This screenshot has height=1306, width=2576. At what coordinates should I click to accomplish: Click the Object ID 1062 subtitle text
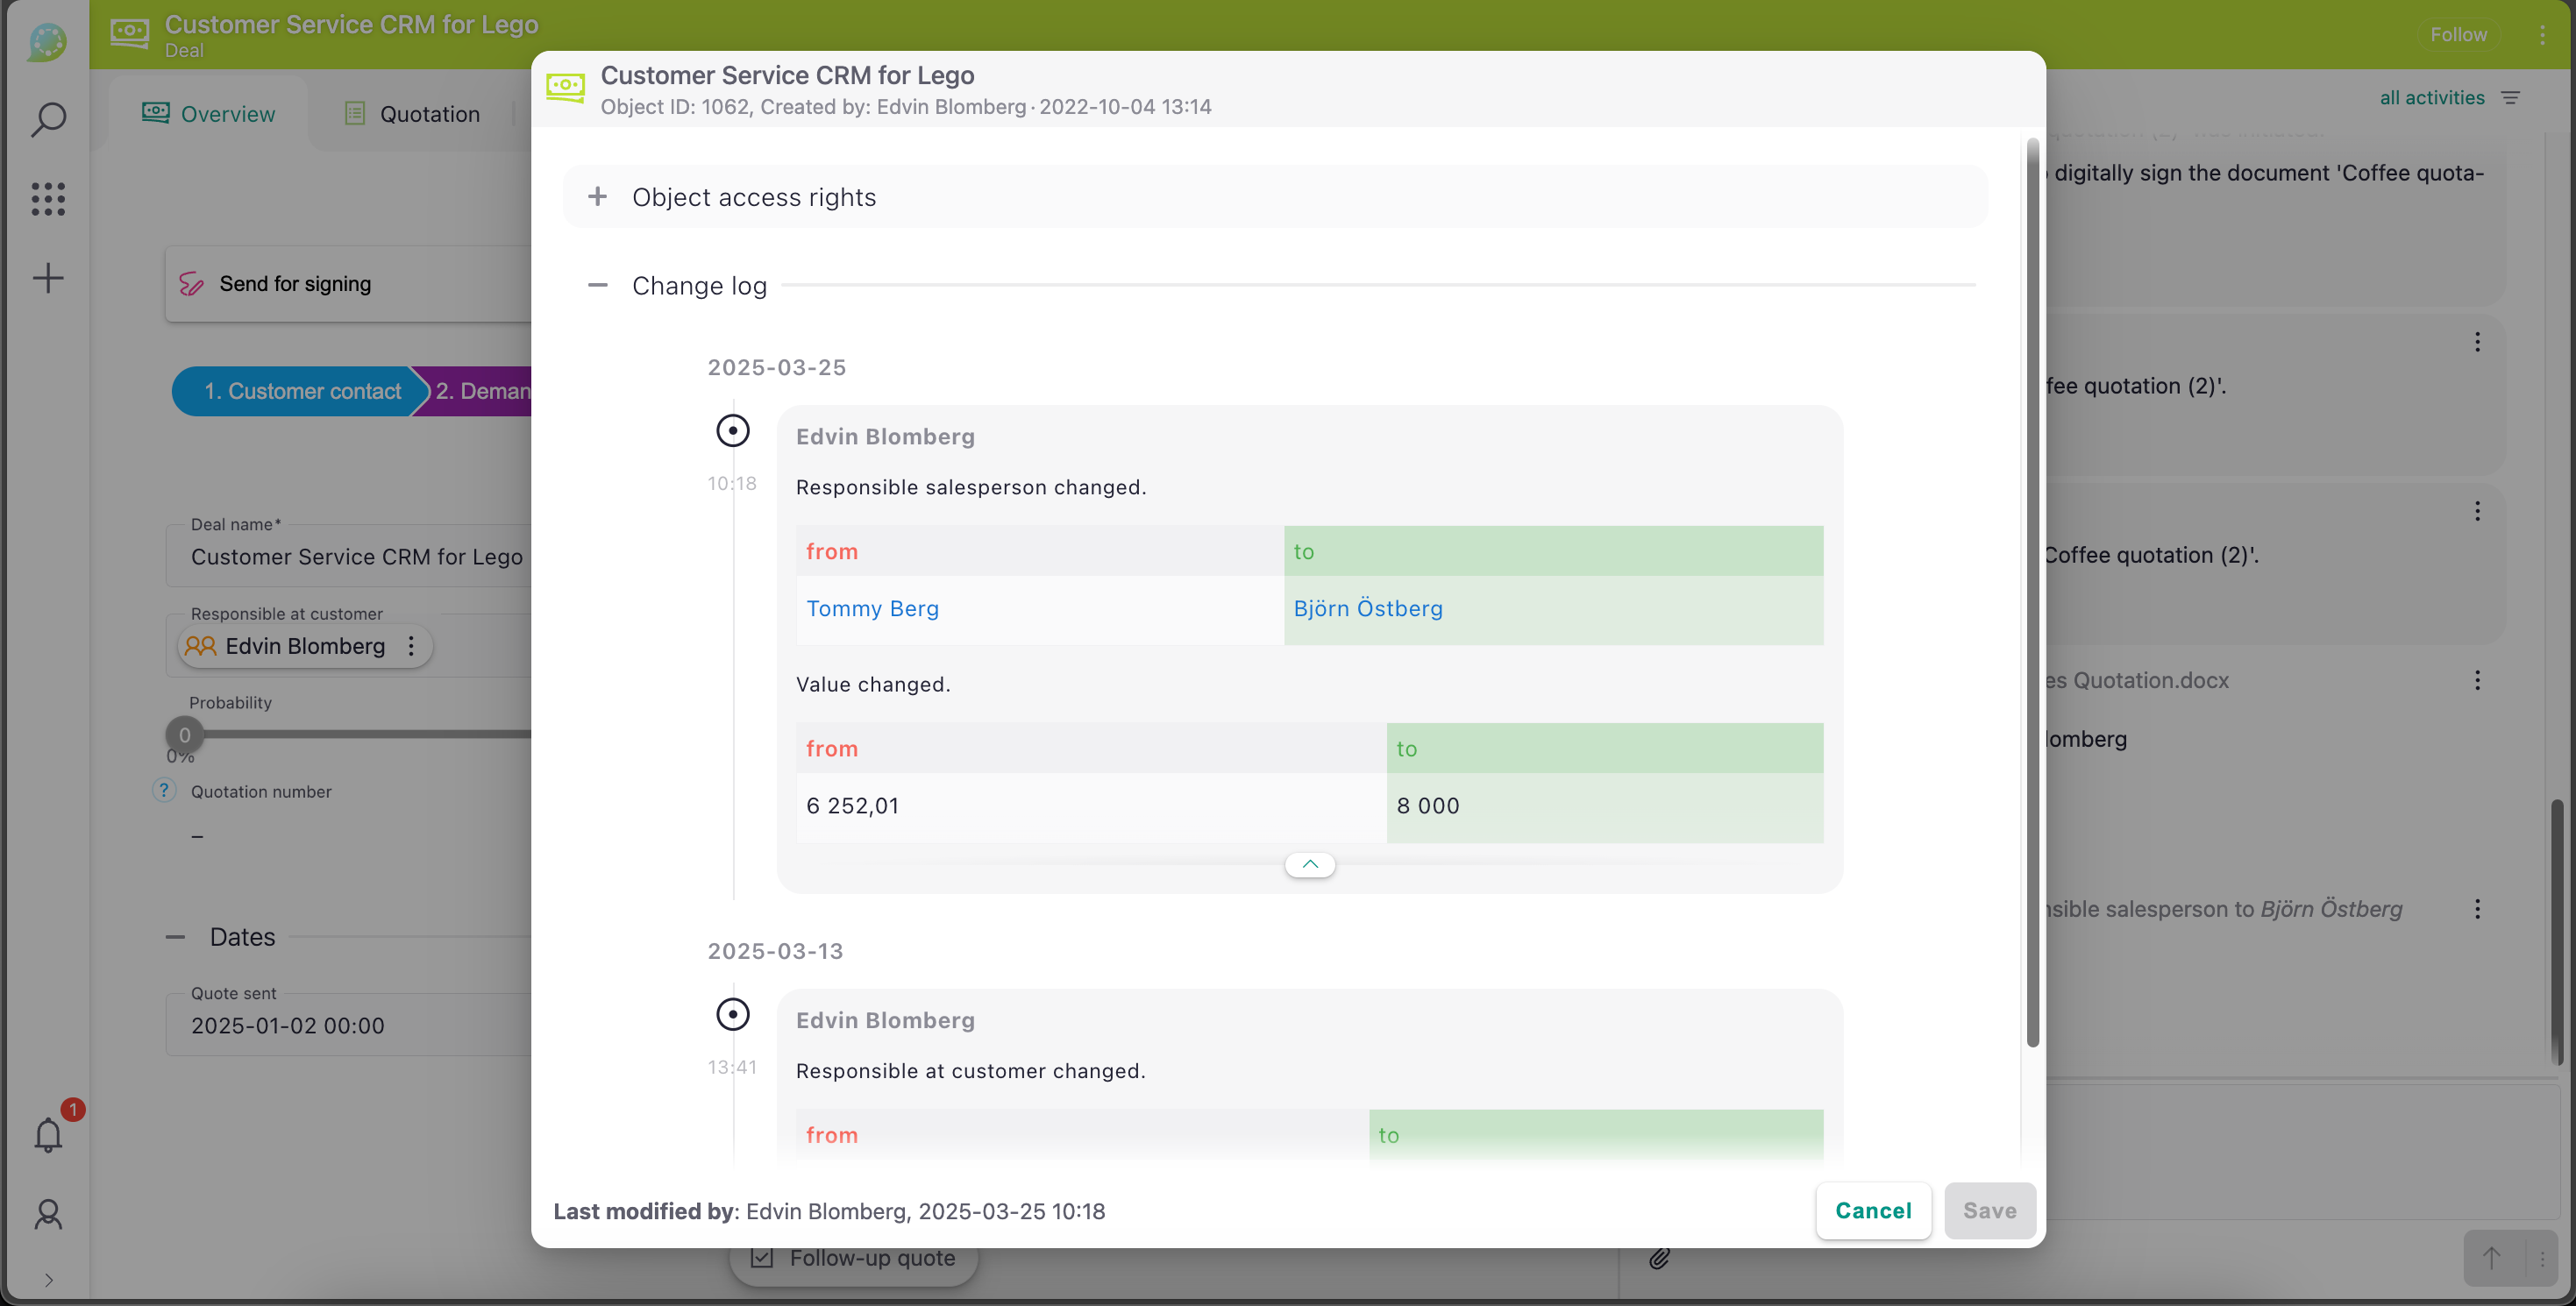(905, 107)
